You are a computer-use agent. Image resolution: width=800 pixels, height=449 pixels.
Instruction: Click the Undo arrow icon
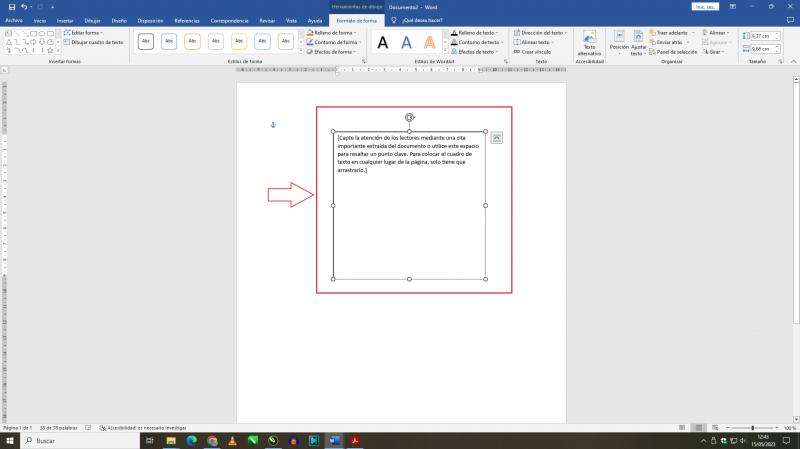(24, 7)
